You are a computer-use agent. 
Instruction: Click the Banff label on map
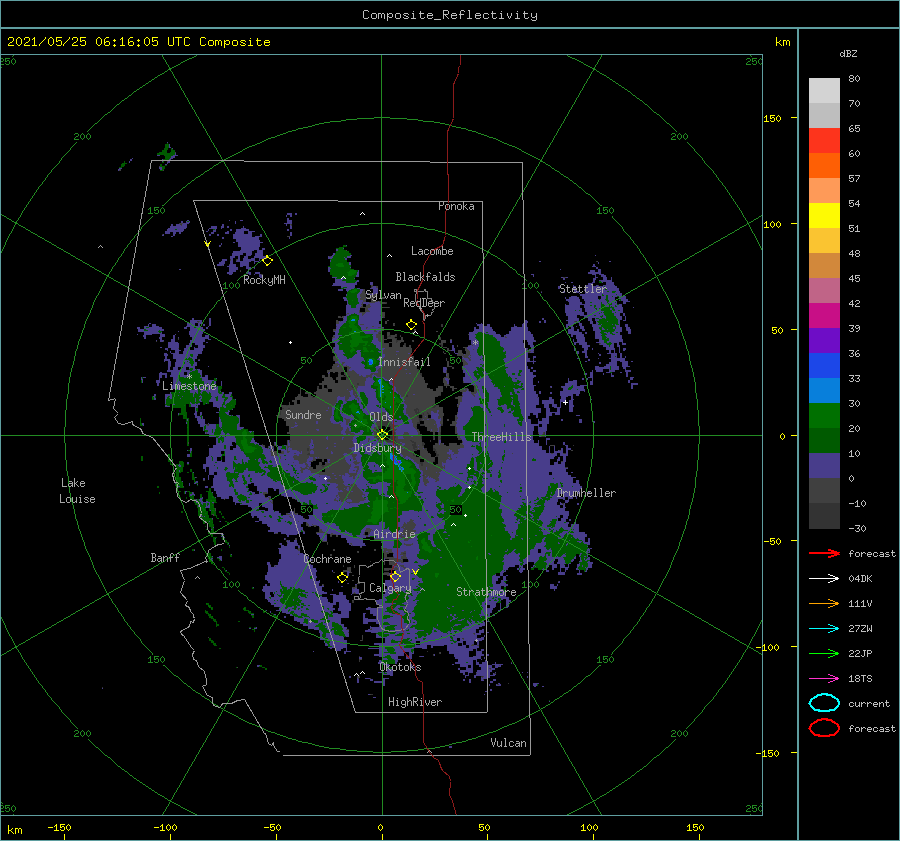(x=165, y=558)
